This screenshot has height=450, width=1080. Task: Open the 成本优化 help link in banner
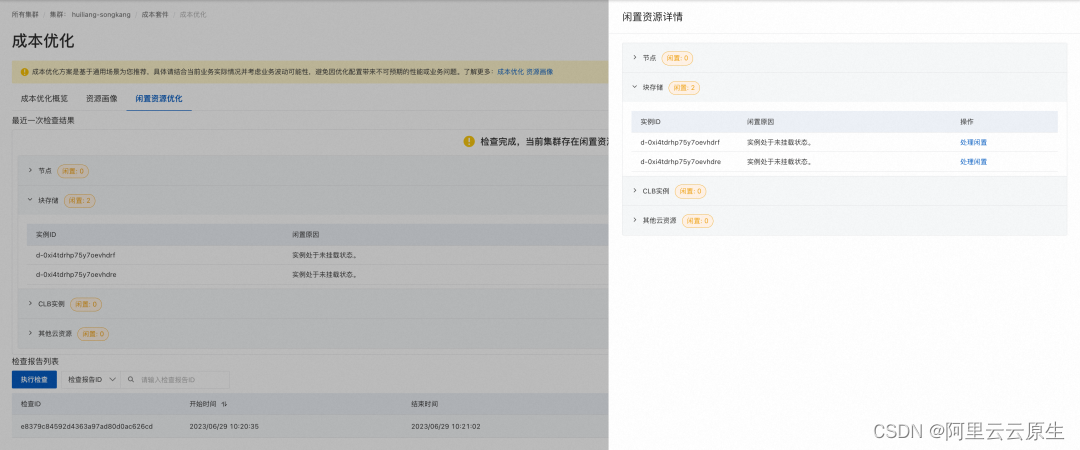click(x=510, y=72)
